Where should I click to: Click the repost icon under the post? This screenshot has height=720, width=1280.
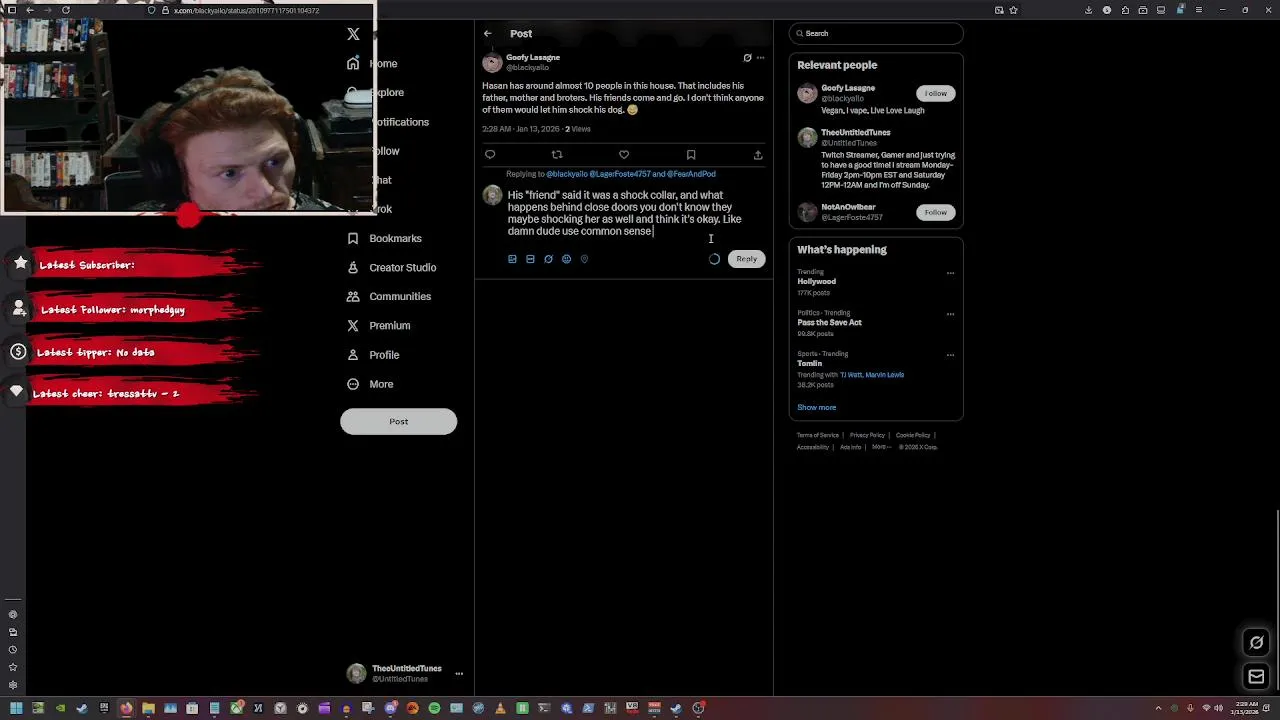(557, 155)
